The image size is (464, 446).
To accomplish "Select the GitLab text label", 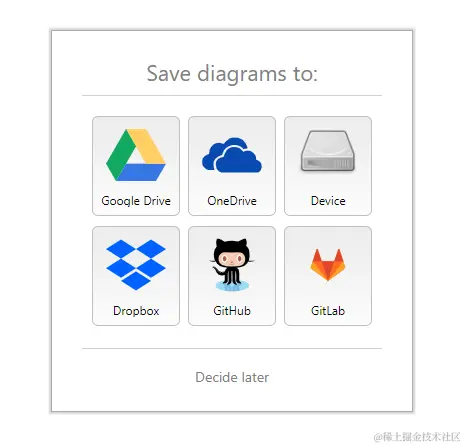I will [328, 311].
